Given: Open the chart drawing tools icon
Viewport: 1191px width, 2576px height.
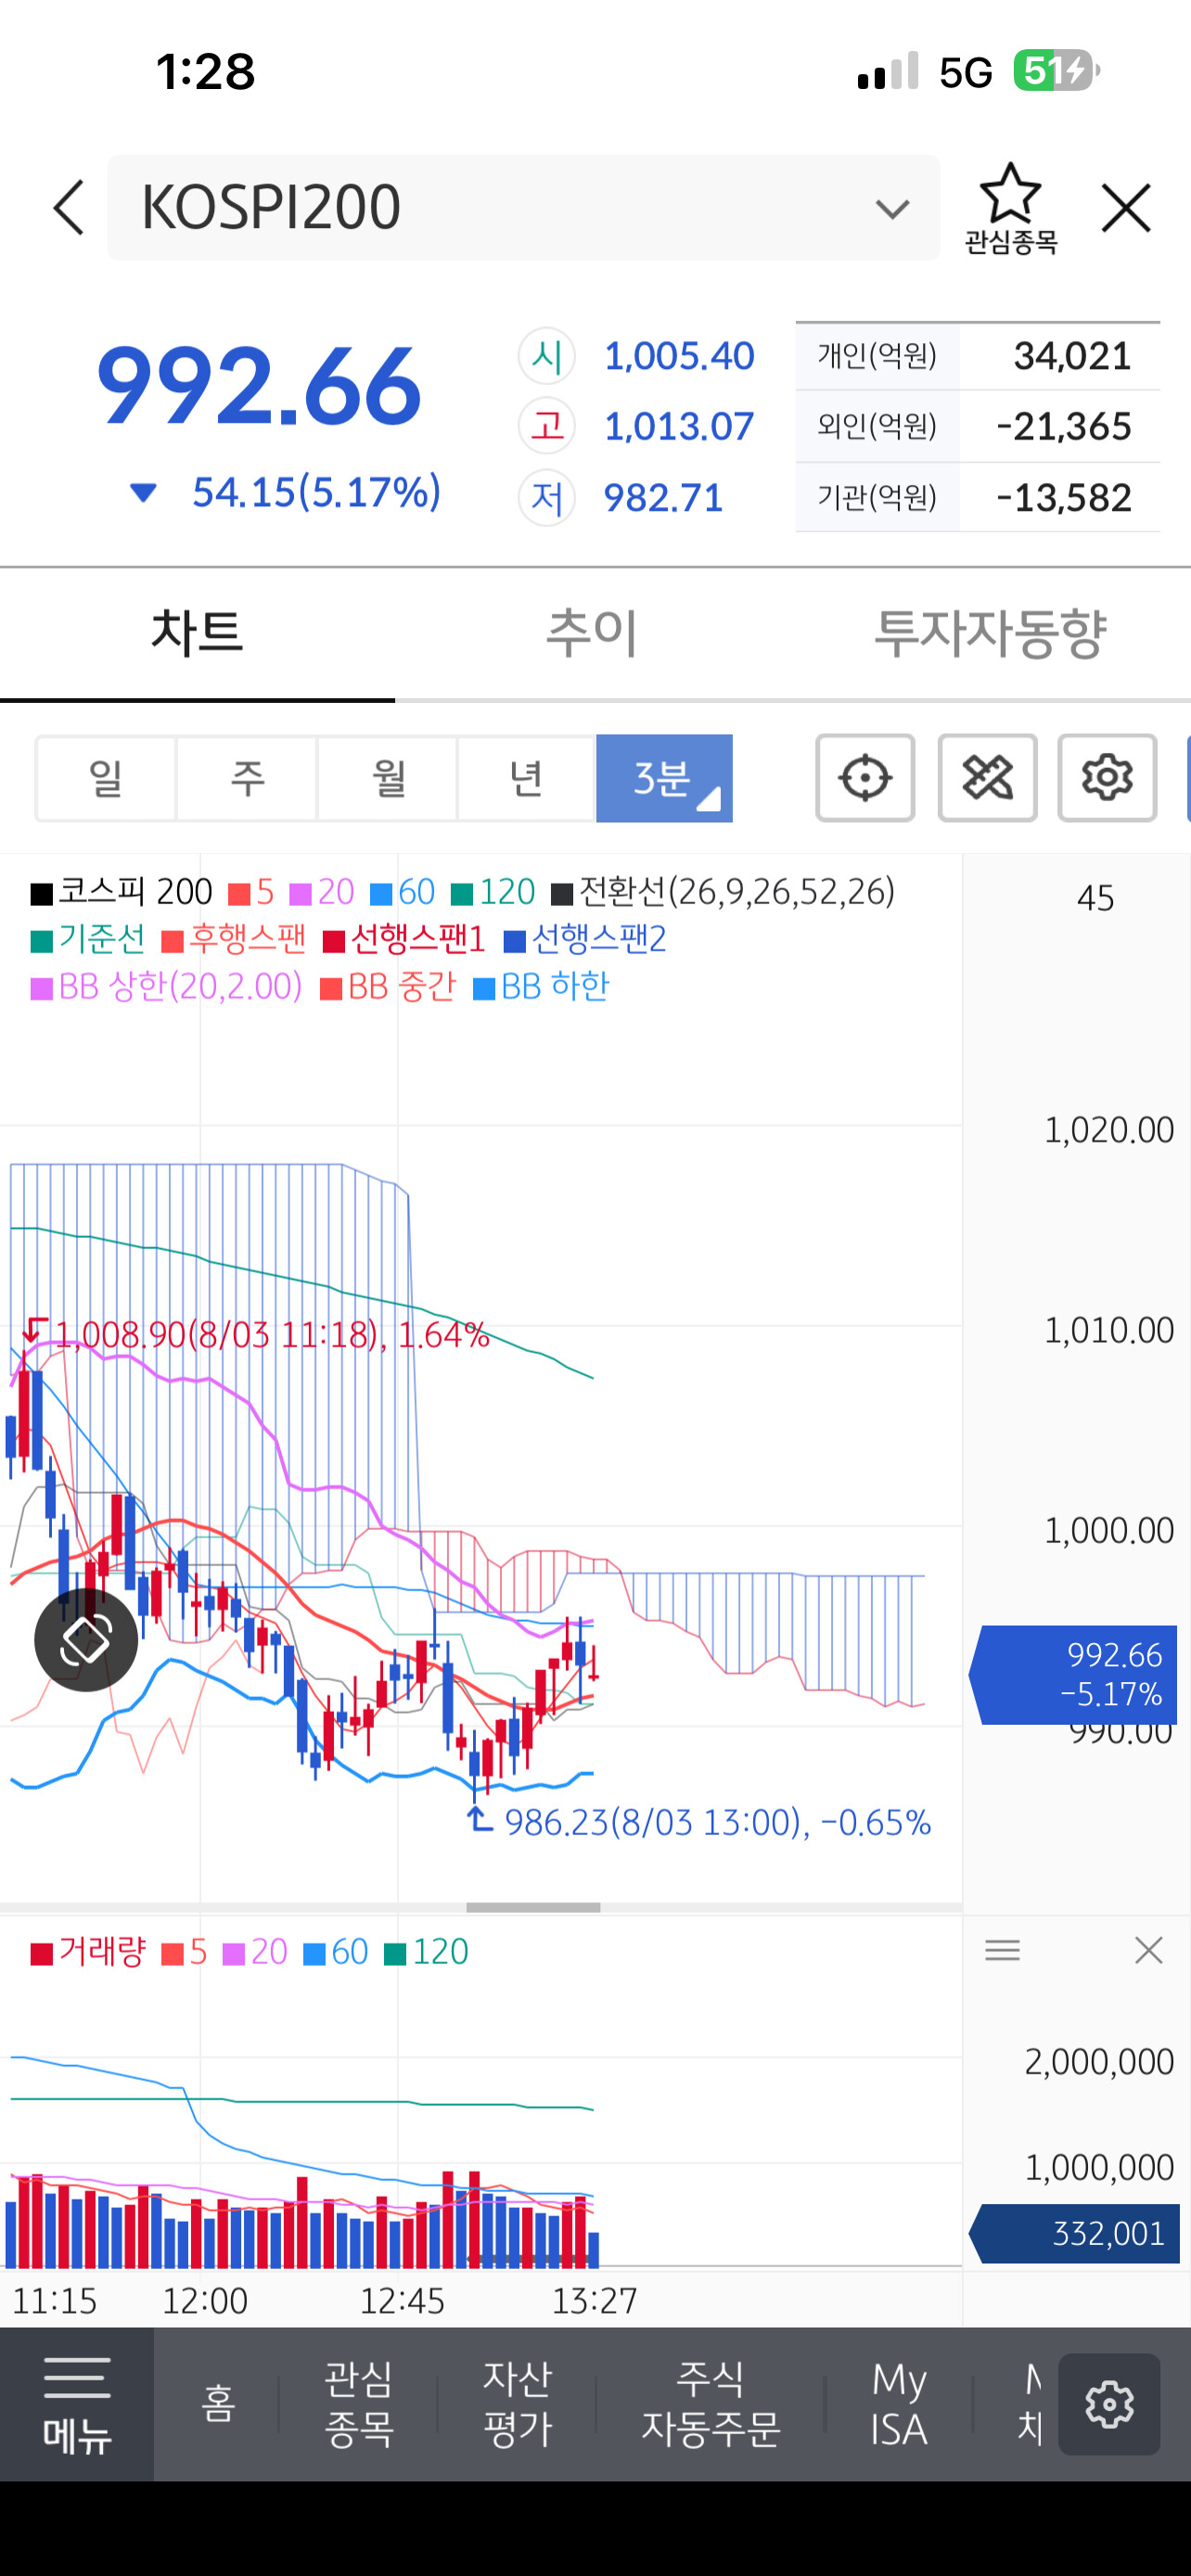Looking at the screenshot, I should point(987,778).
